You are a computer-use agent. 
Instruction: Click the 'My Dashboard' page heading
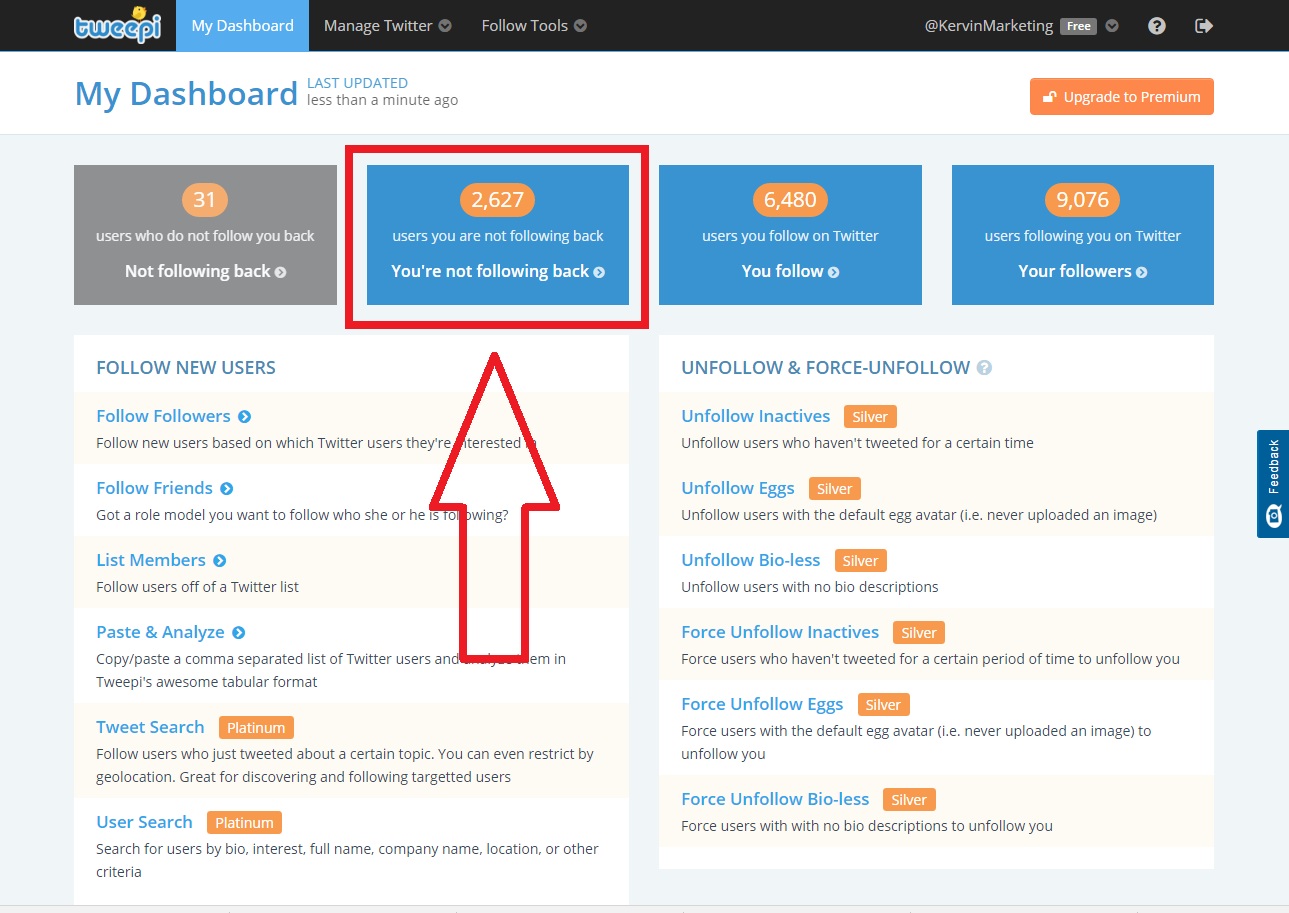(x=186, y=94)
